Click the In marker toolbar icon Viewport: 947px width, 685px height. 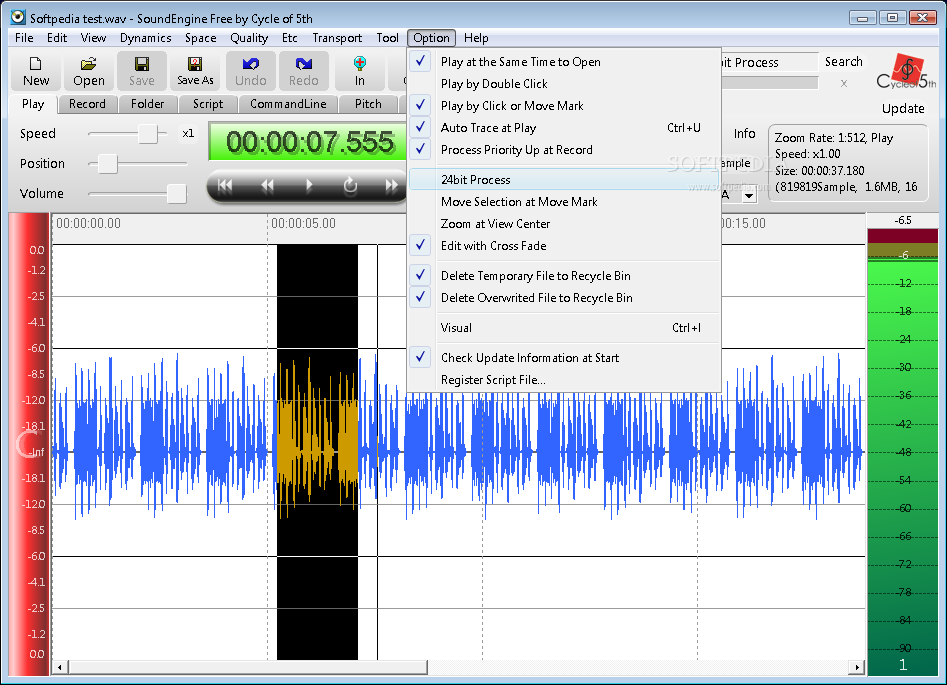point(360,70)
